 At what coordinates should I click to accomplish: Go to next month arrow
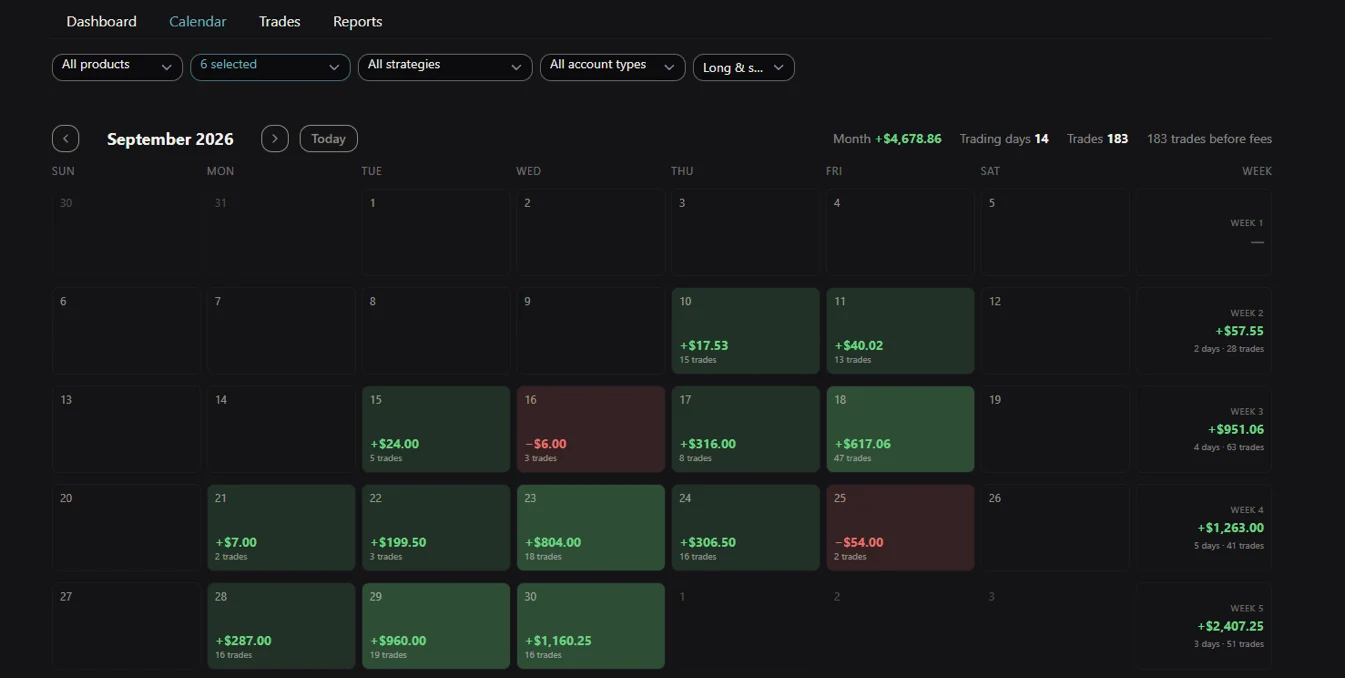click(275, 139)
